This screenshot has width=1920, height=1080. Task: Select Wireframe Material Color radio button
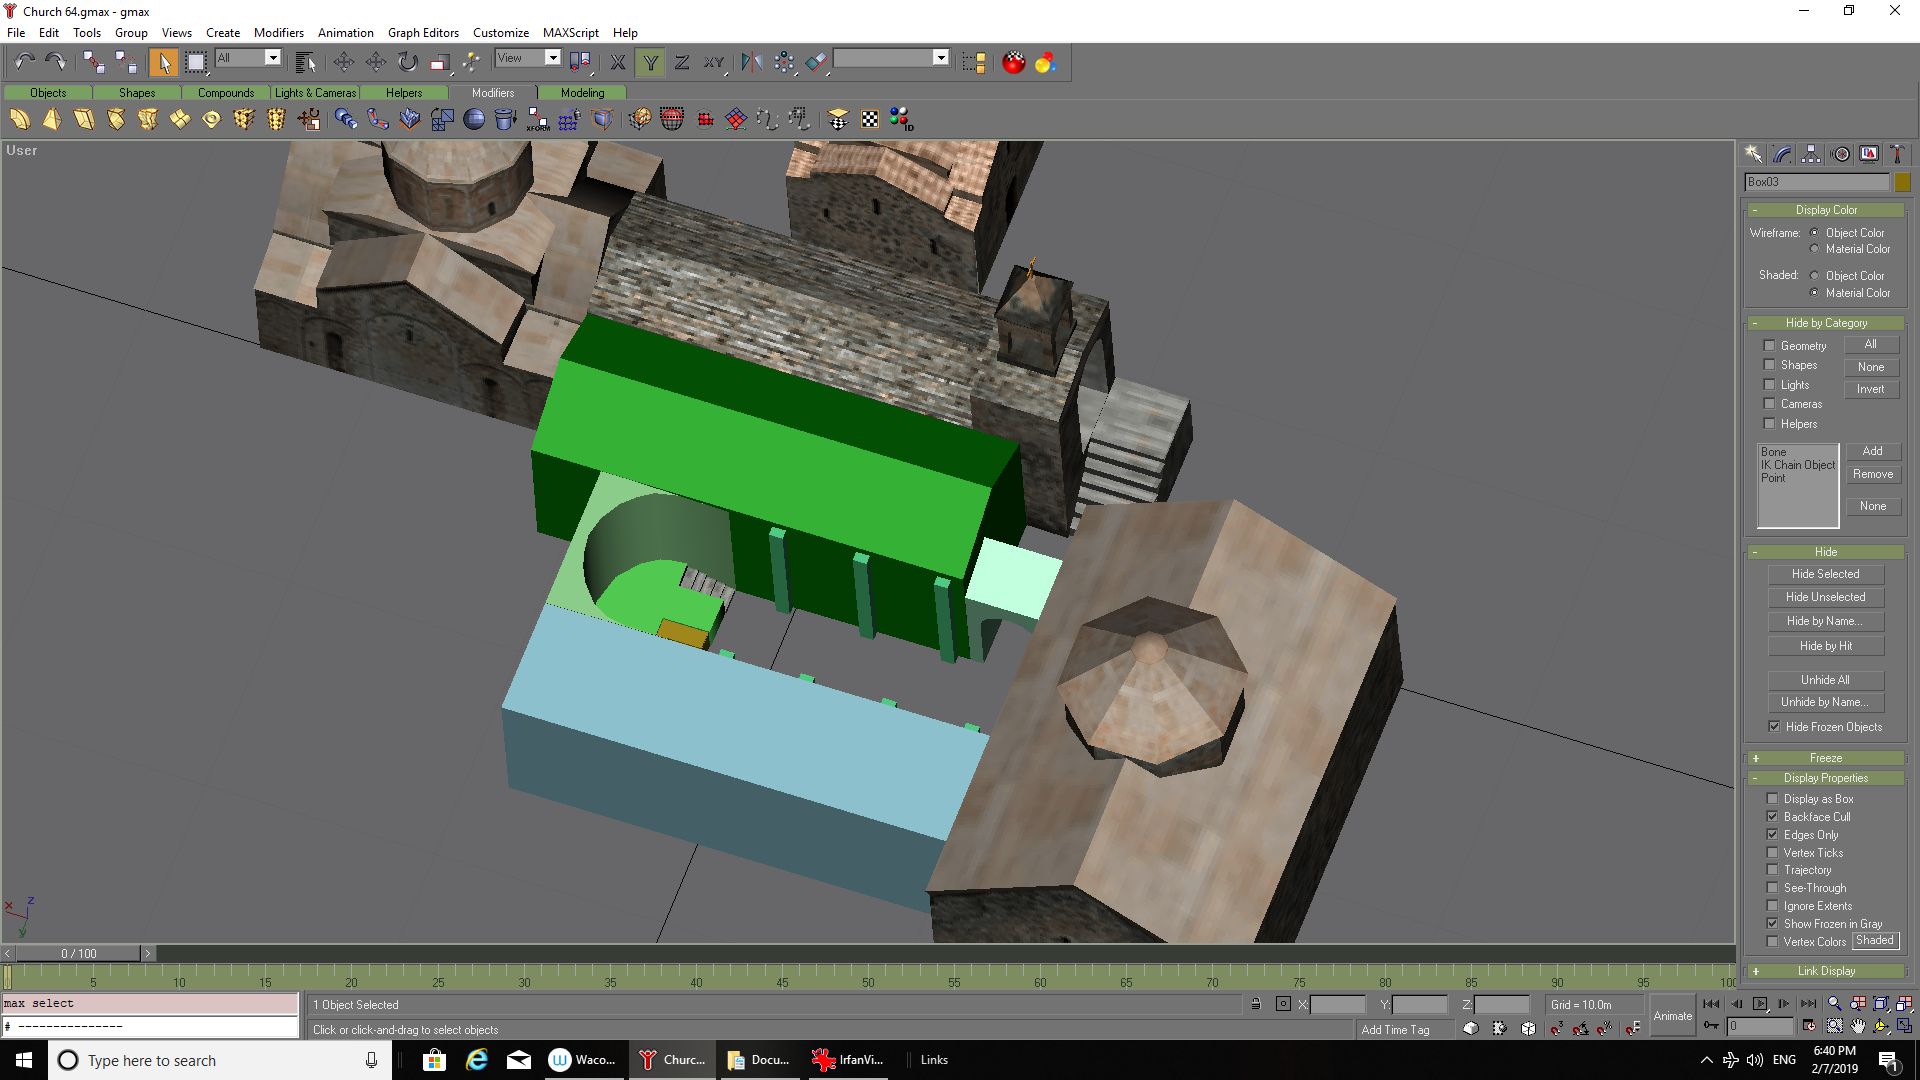coord(1815,249)
